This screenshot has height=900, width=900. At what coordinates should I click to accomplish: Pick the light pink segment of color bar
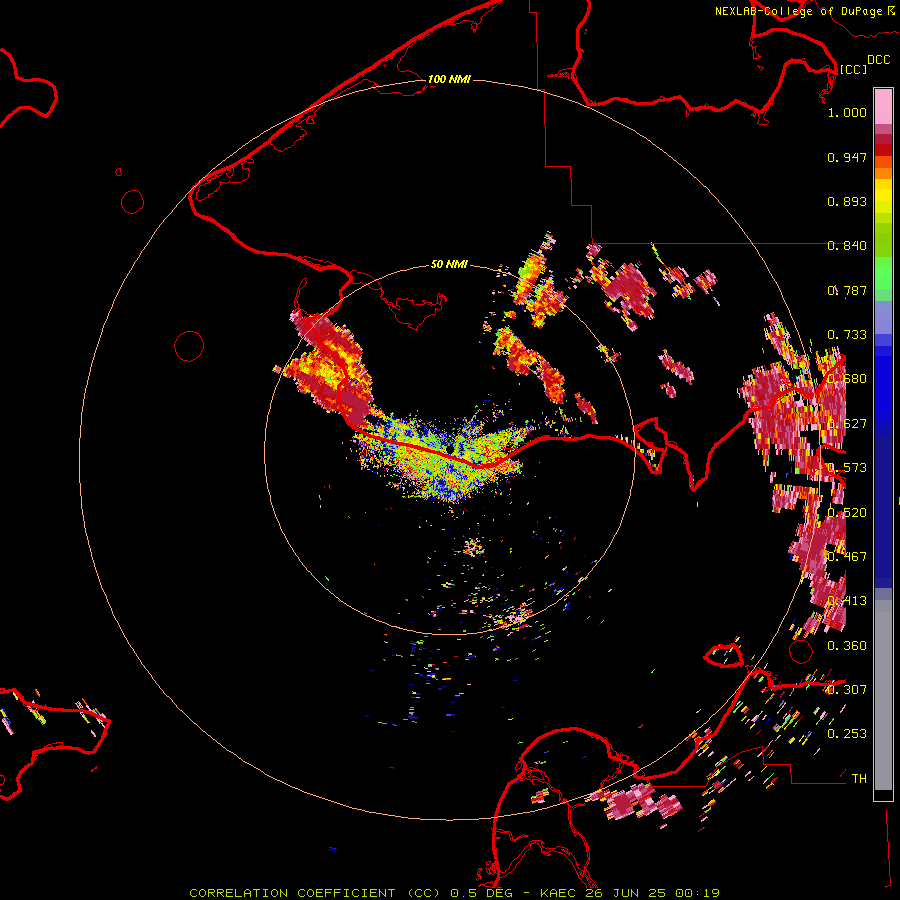883,107
